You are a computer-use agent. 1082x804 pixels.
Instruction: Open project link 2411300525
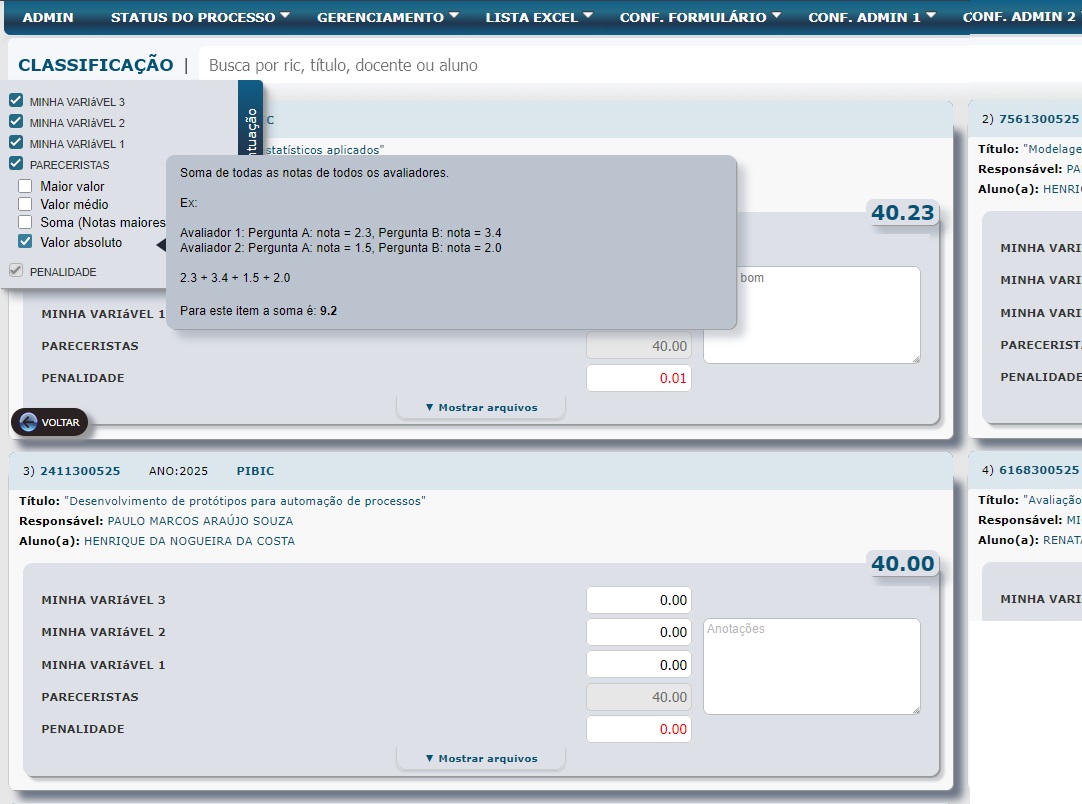[80, 471]
